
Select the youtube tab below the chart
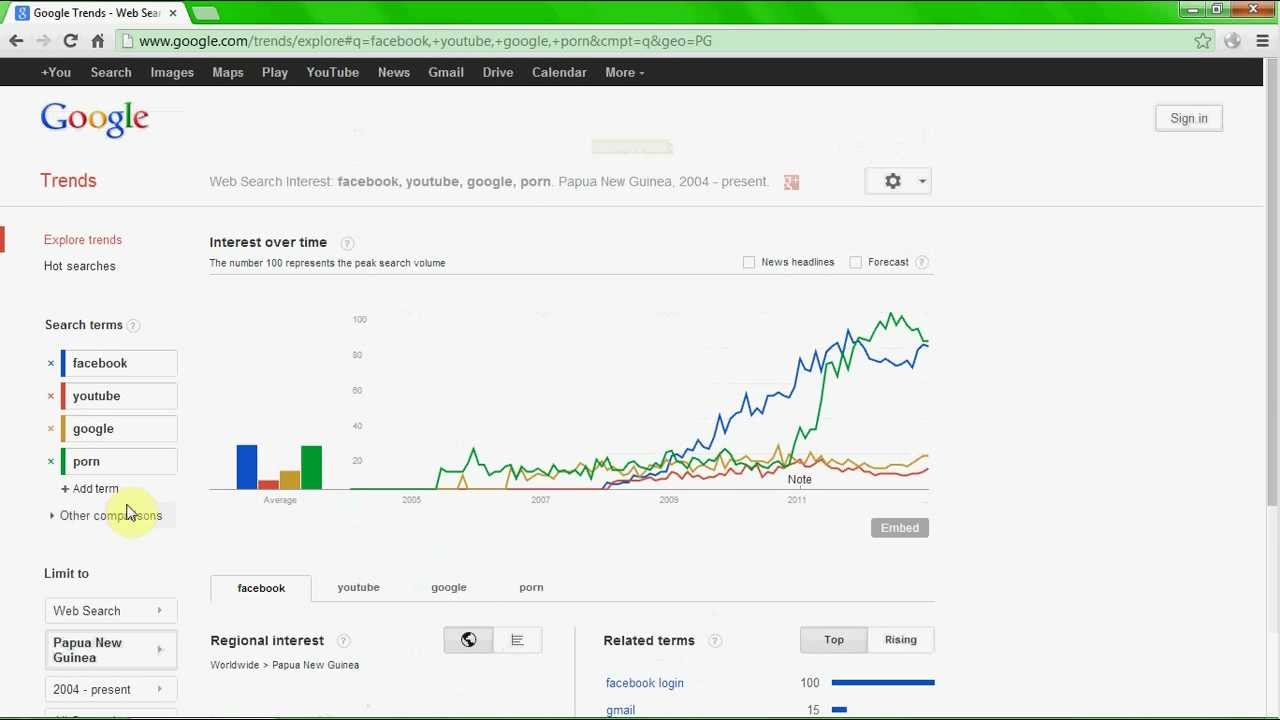point(358,587)
